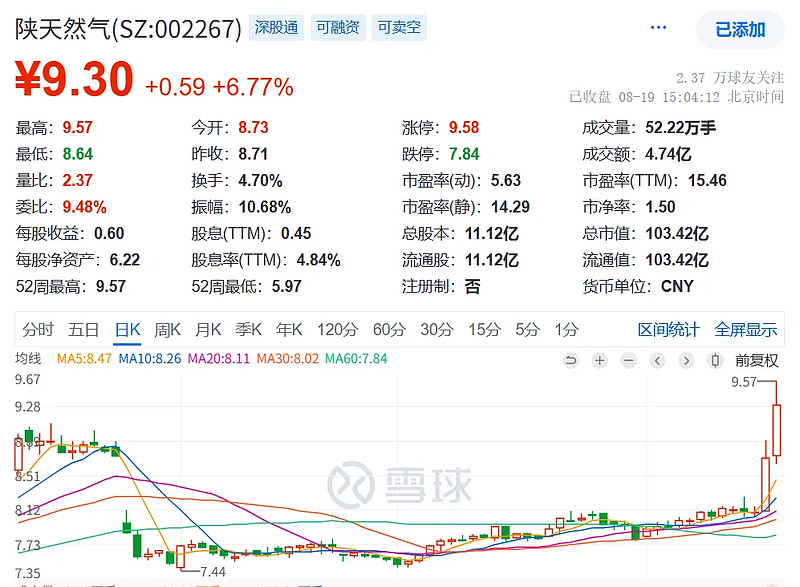This screenshot has height=587, width=800.
Task: Switch to the 分时 intraday tab
Action: [37, 330]
